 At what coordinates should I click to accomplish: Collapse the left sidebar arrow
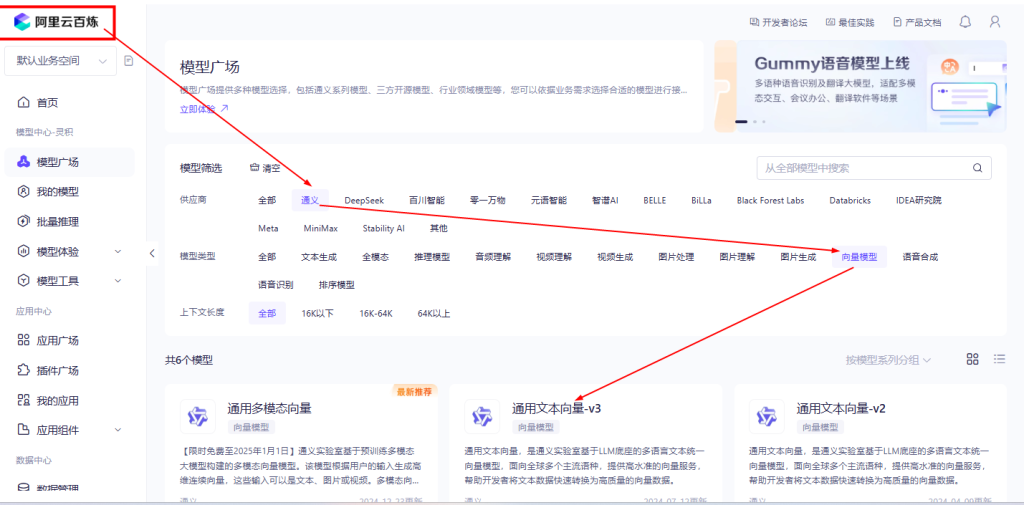pyautogui.click(x=152, y=253)
